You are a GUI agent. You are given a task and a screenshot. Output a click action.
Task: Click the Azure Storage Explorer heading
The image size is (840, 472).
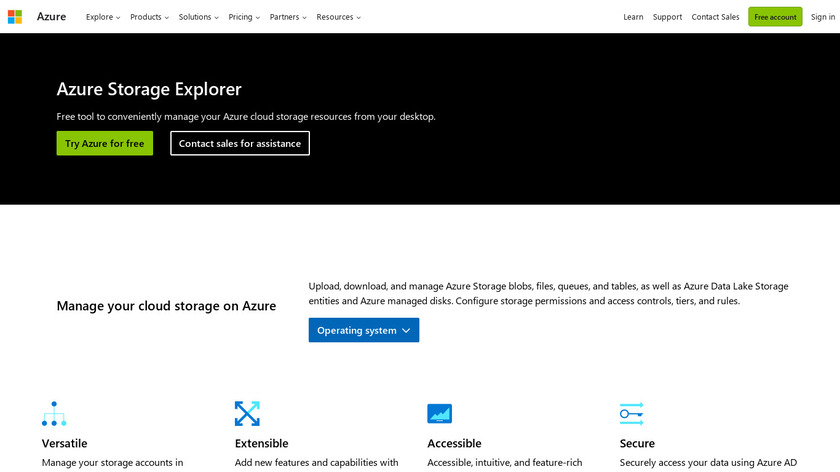(x=149, y=89)
